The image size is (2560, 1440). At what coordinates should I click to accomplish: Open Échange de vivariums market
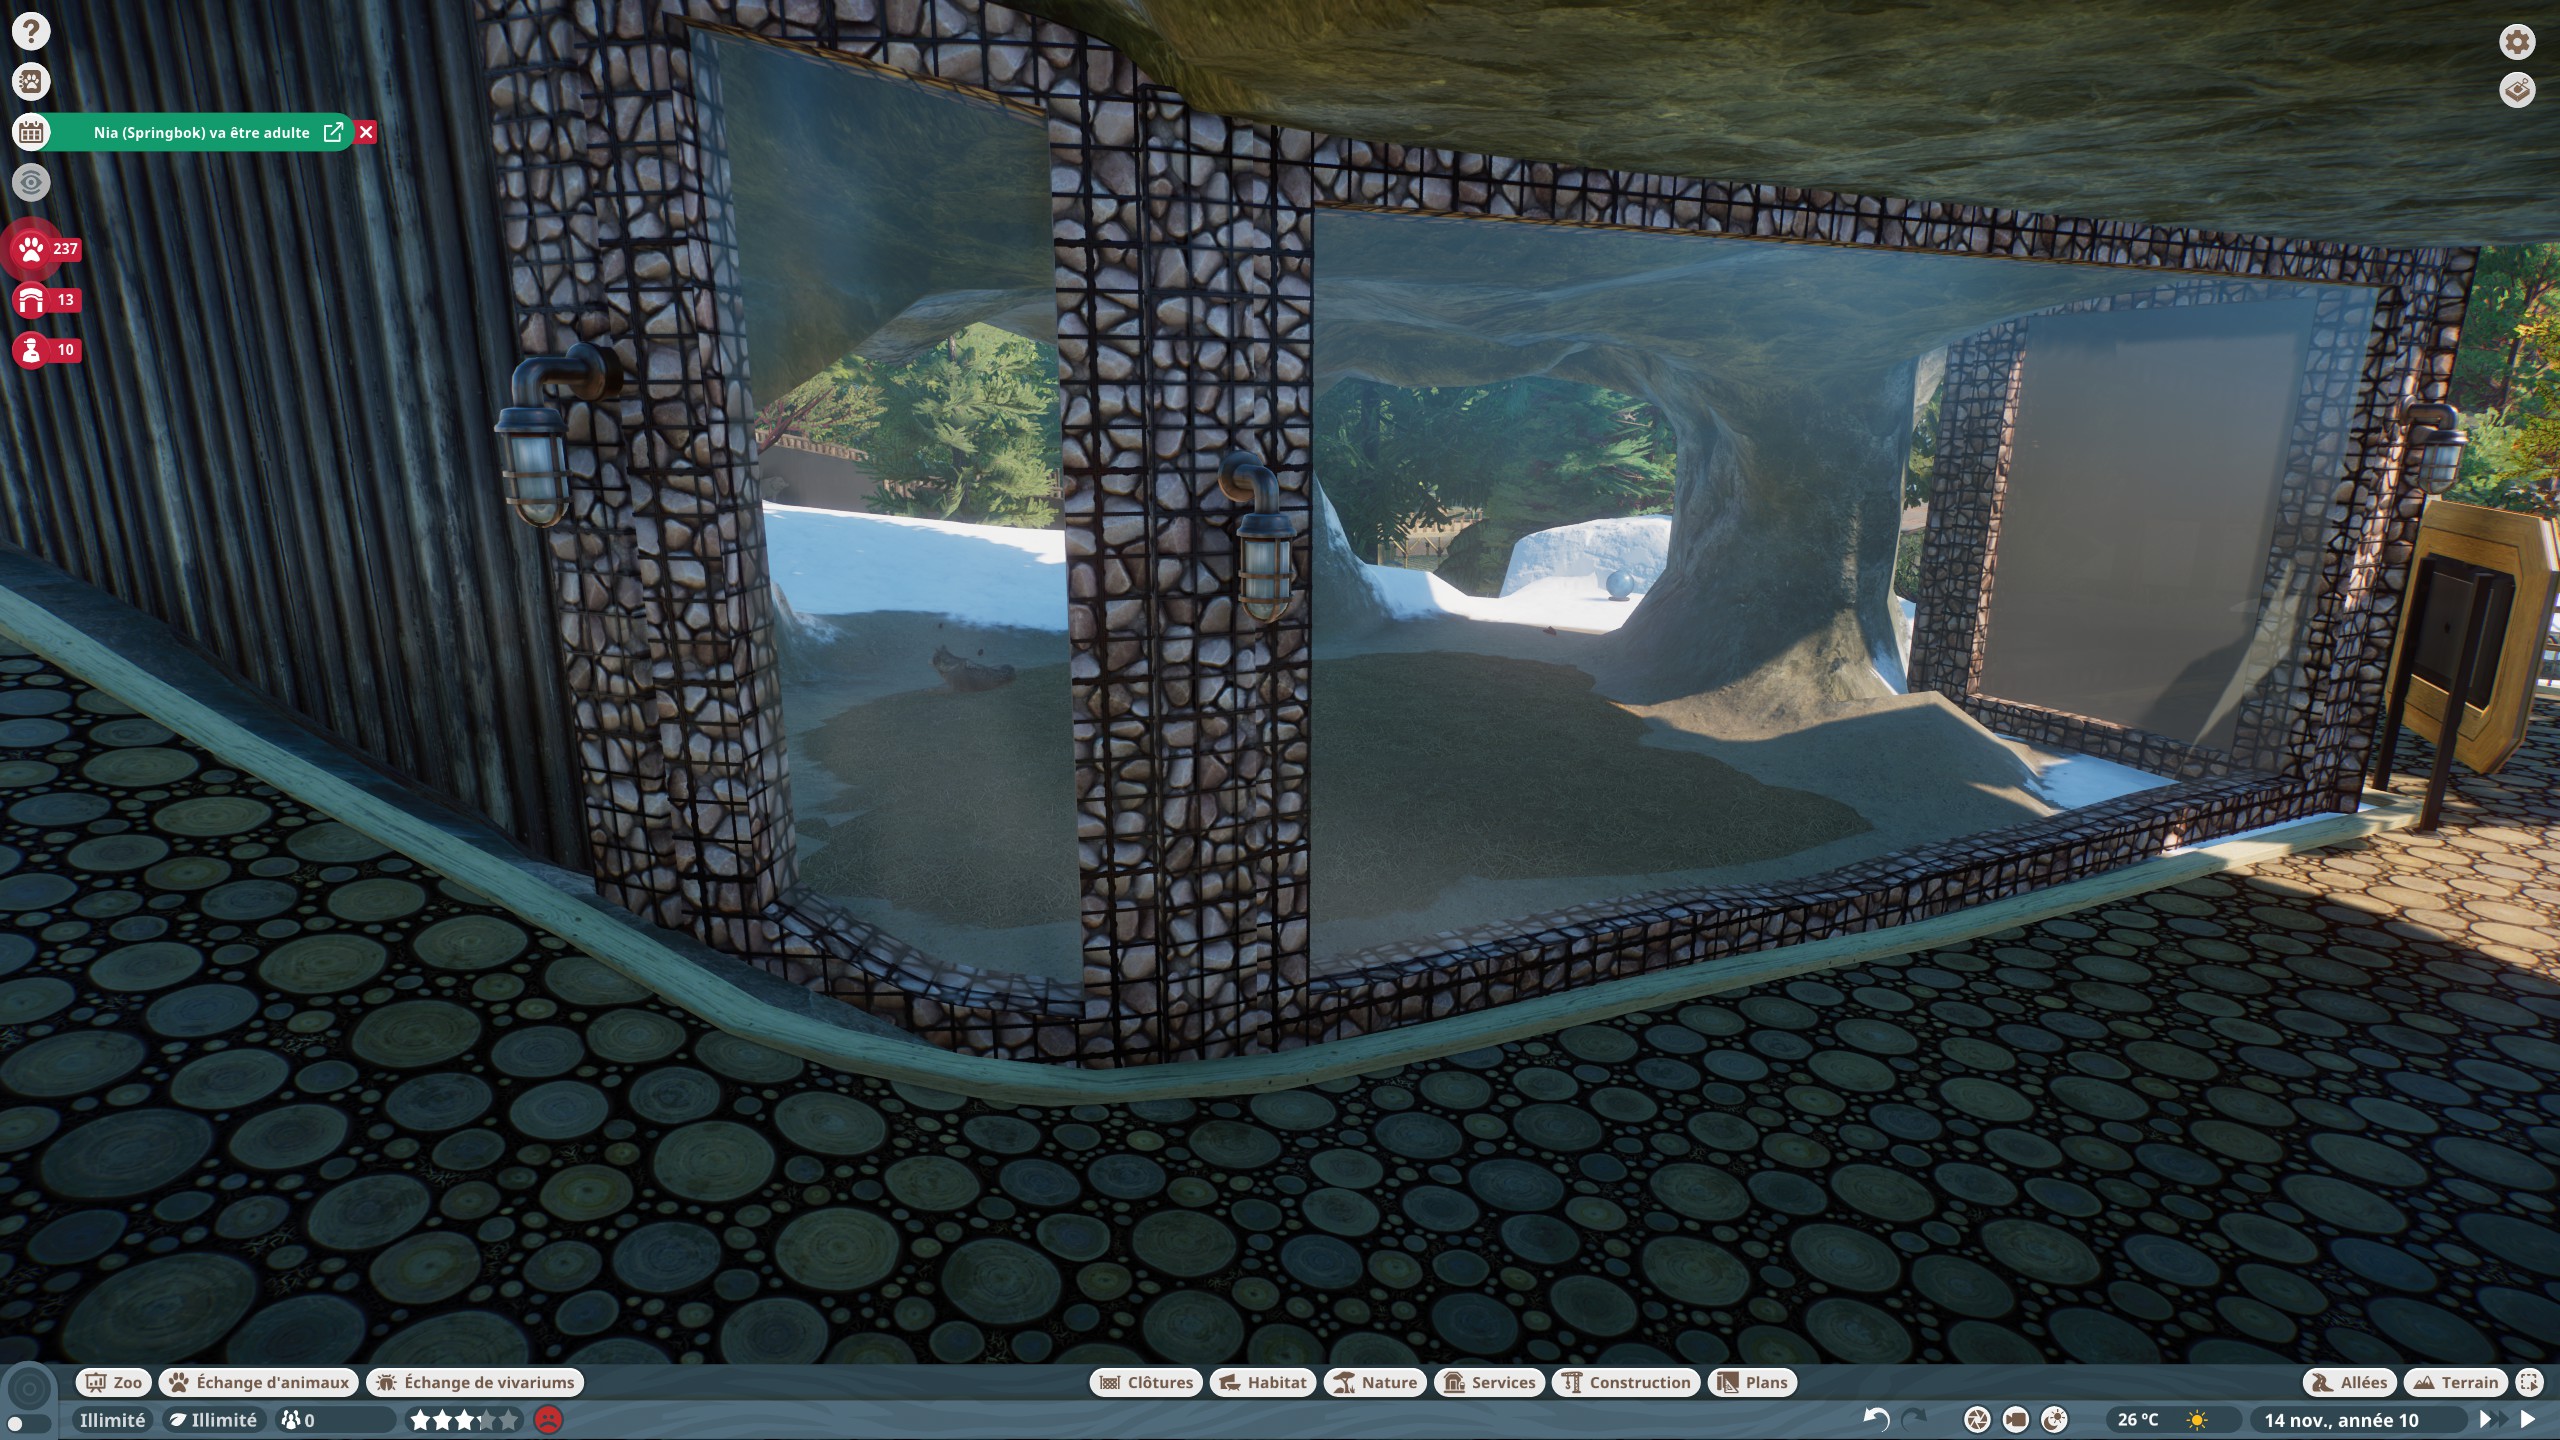click(475, 1382)
